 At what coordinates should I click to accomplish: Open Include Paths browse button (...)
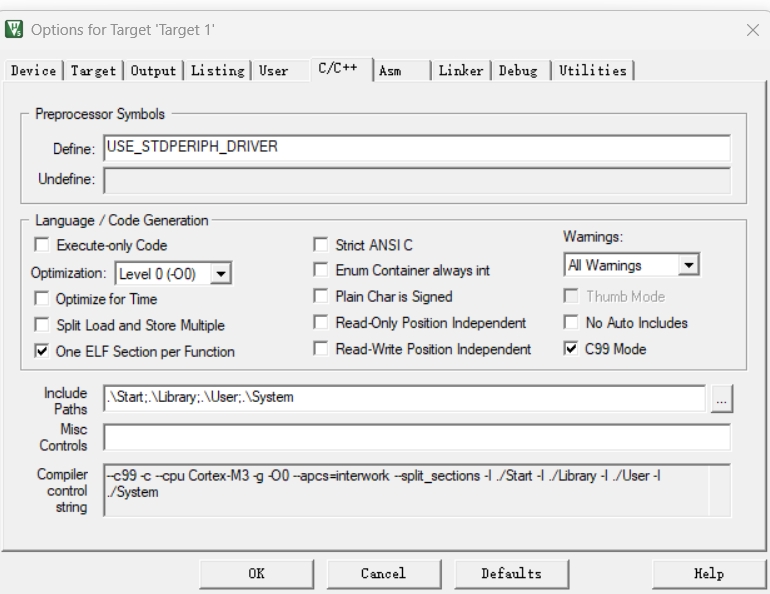tap(721, 399)
